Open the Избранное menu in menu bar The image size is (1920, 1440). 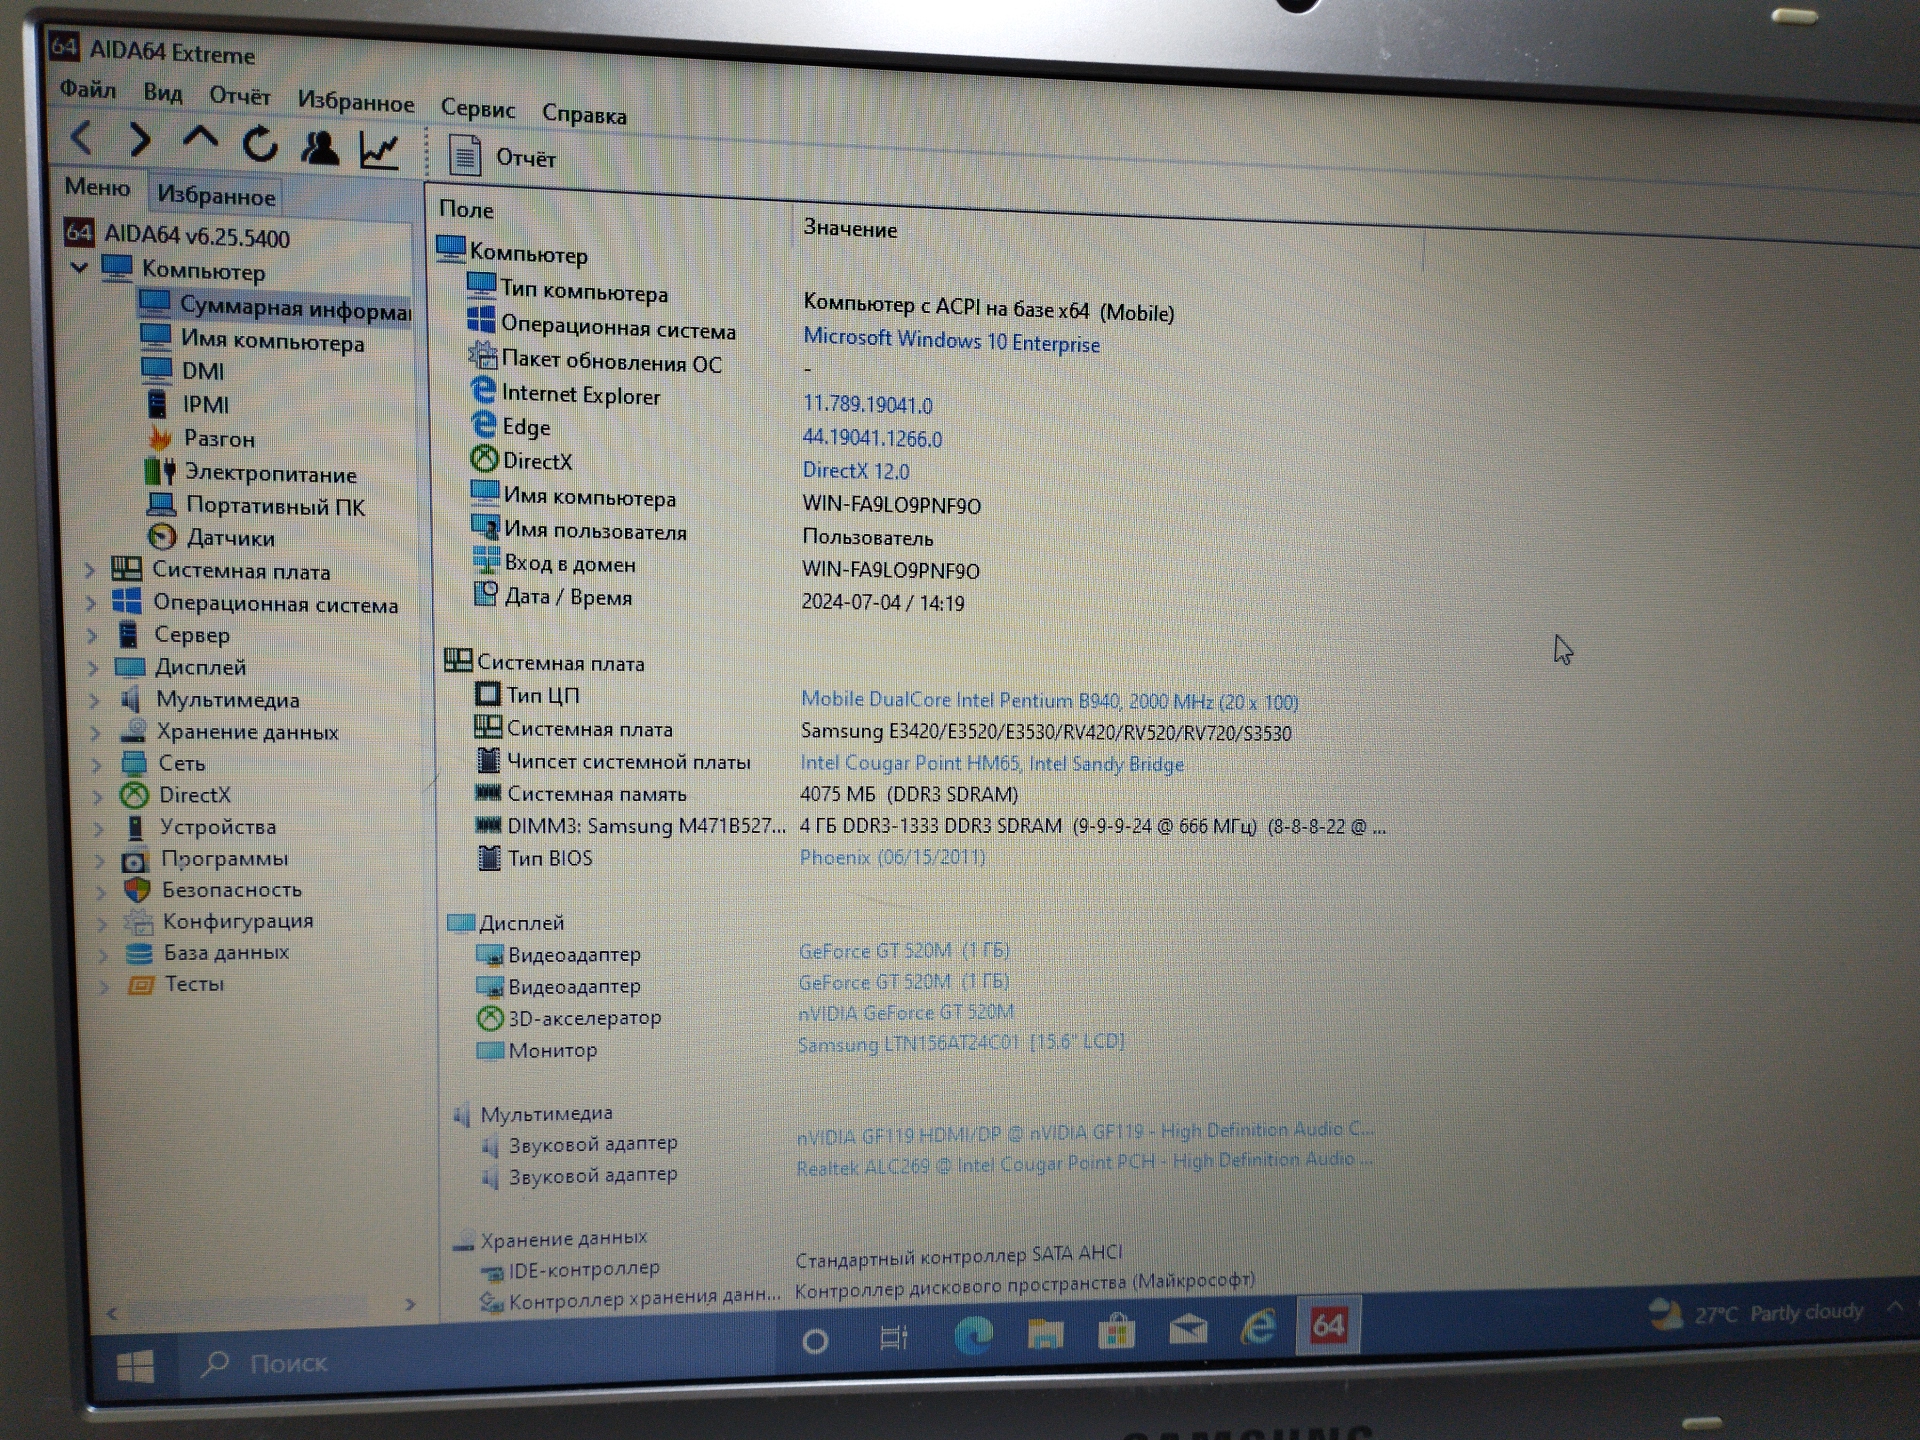coord(356,102)
